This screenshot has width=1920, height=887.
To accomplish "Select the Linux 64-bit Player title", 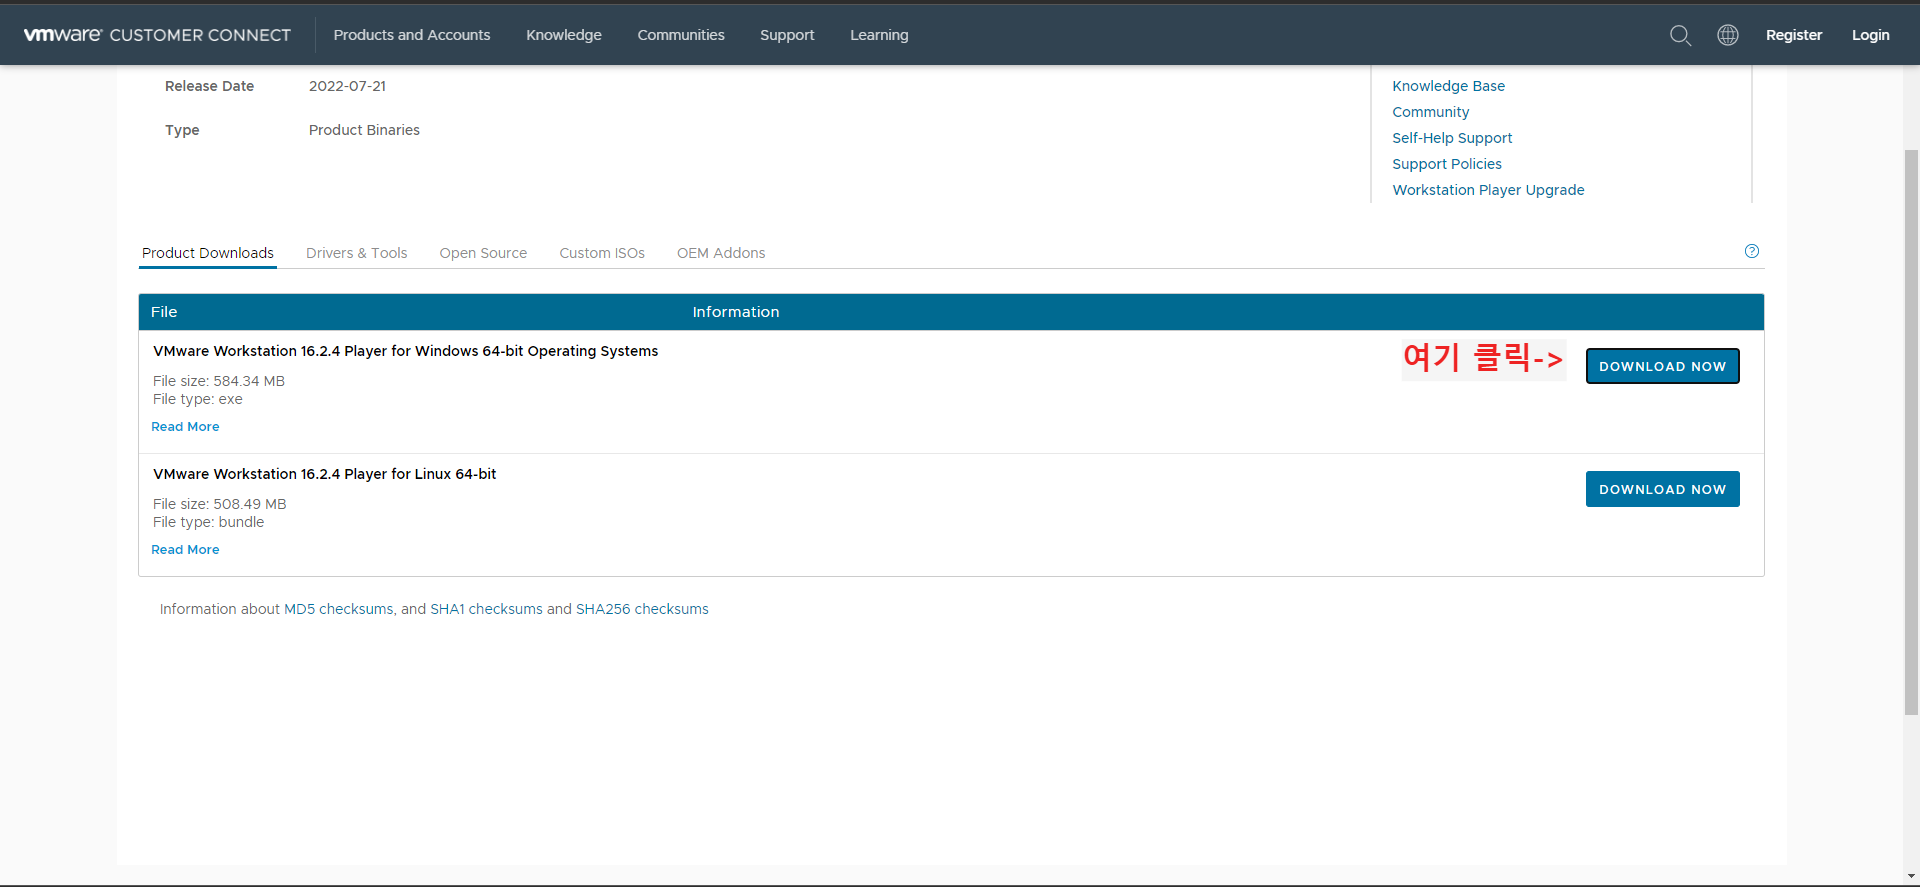I will coord(324,474).
